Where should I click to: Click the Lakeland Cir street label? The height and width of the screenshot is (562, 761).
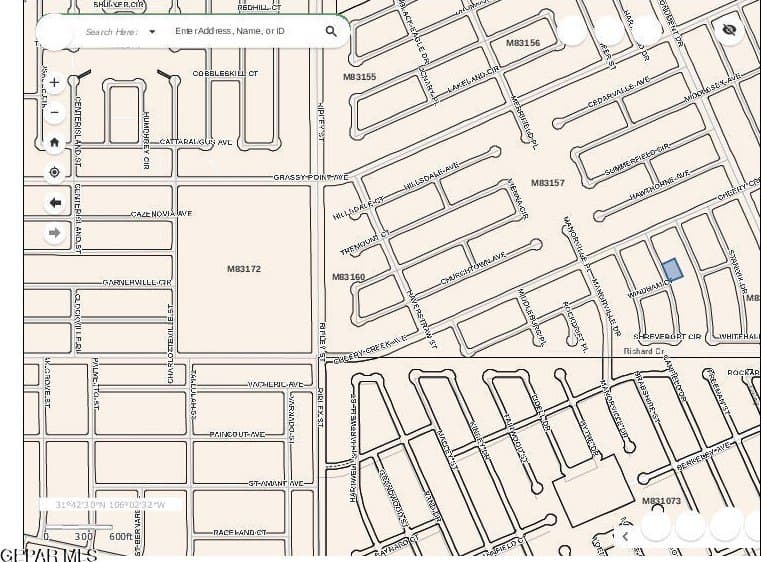click(473, 80)
